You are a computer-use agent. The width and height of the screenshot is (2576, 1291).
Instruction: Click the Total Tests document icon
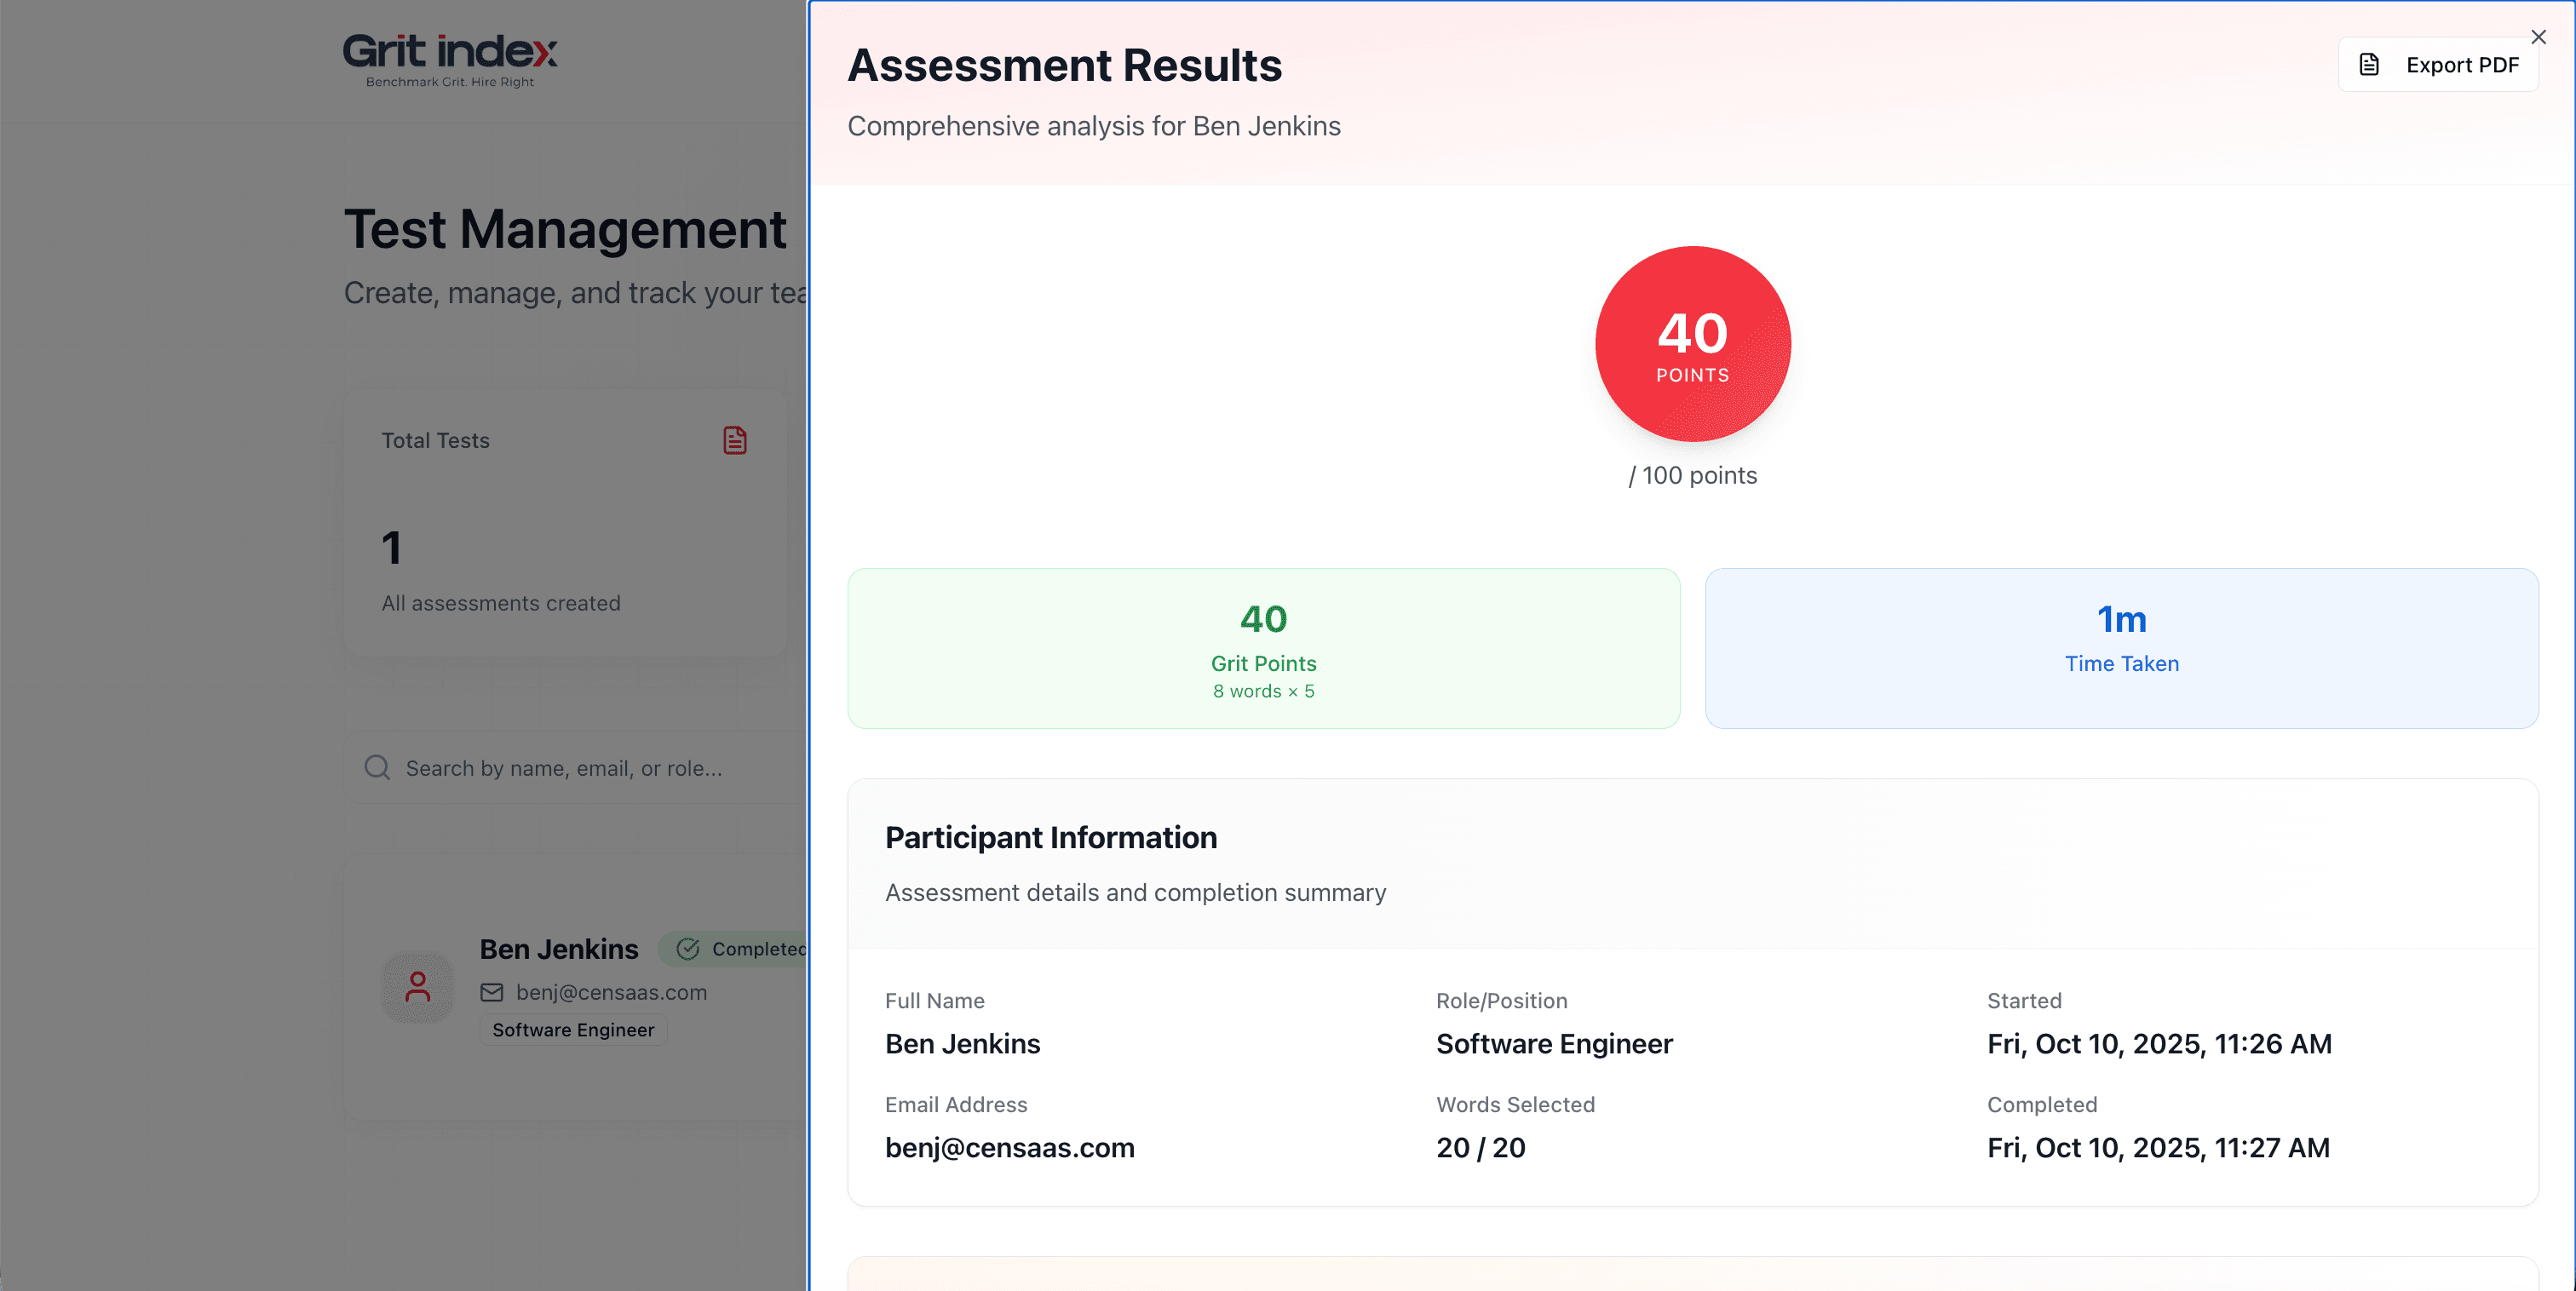click(x=735, y=440)
